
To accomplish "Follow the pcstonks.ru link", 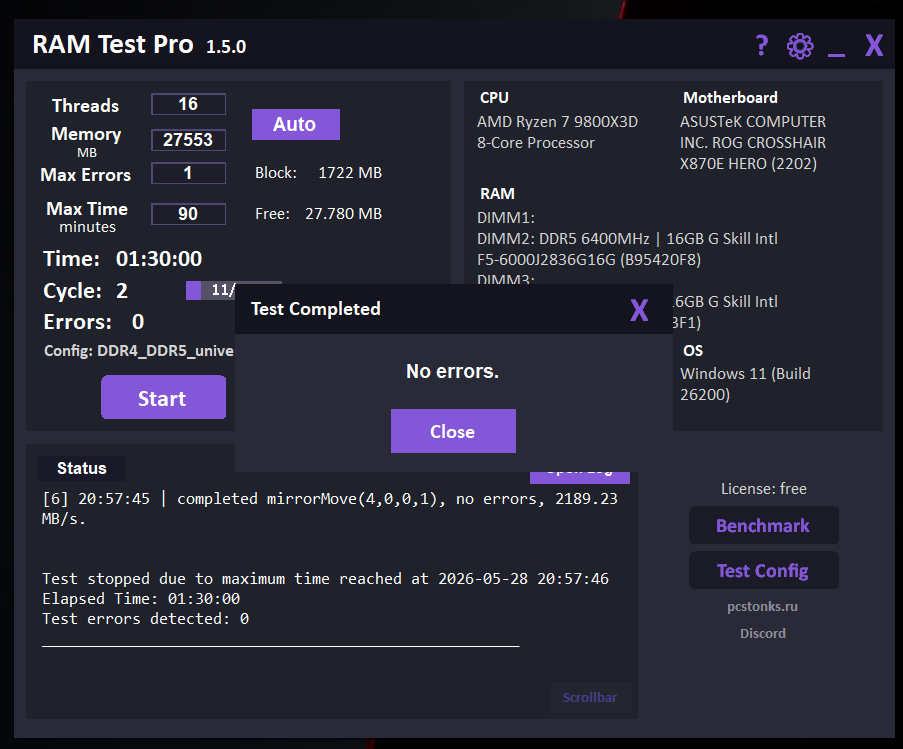I will [x=762, y=606].
